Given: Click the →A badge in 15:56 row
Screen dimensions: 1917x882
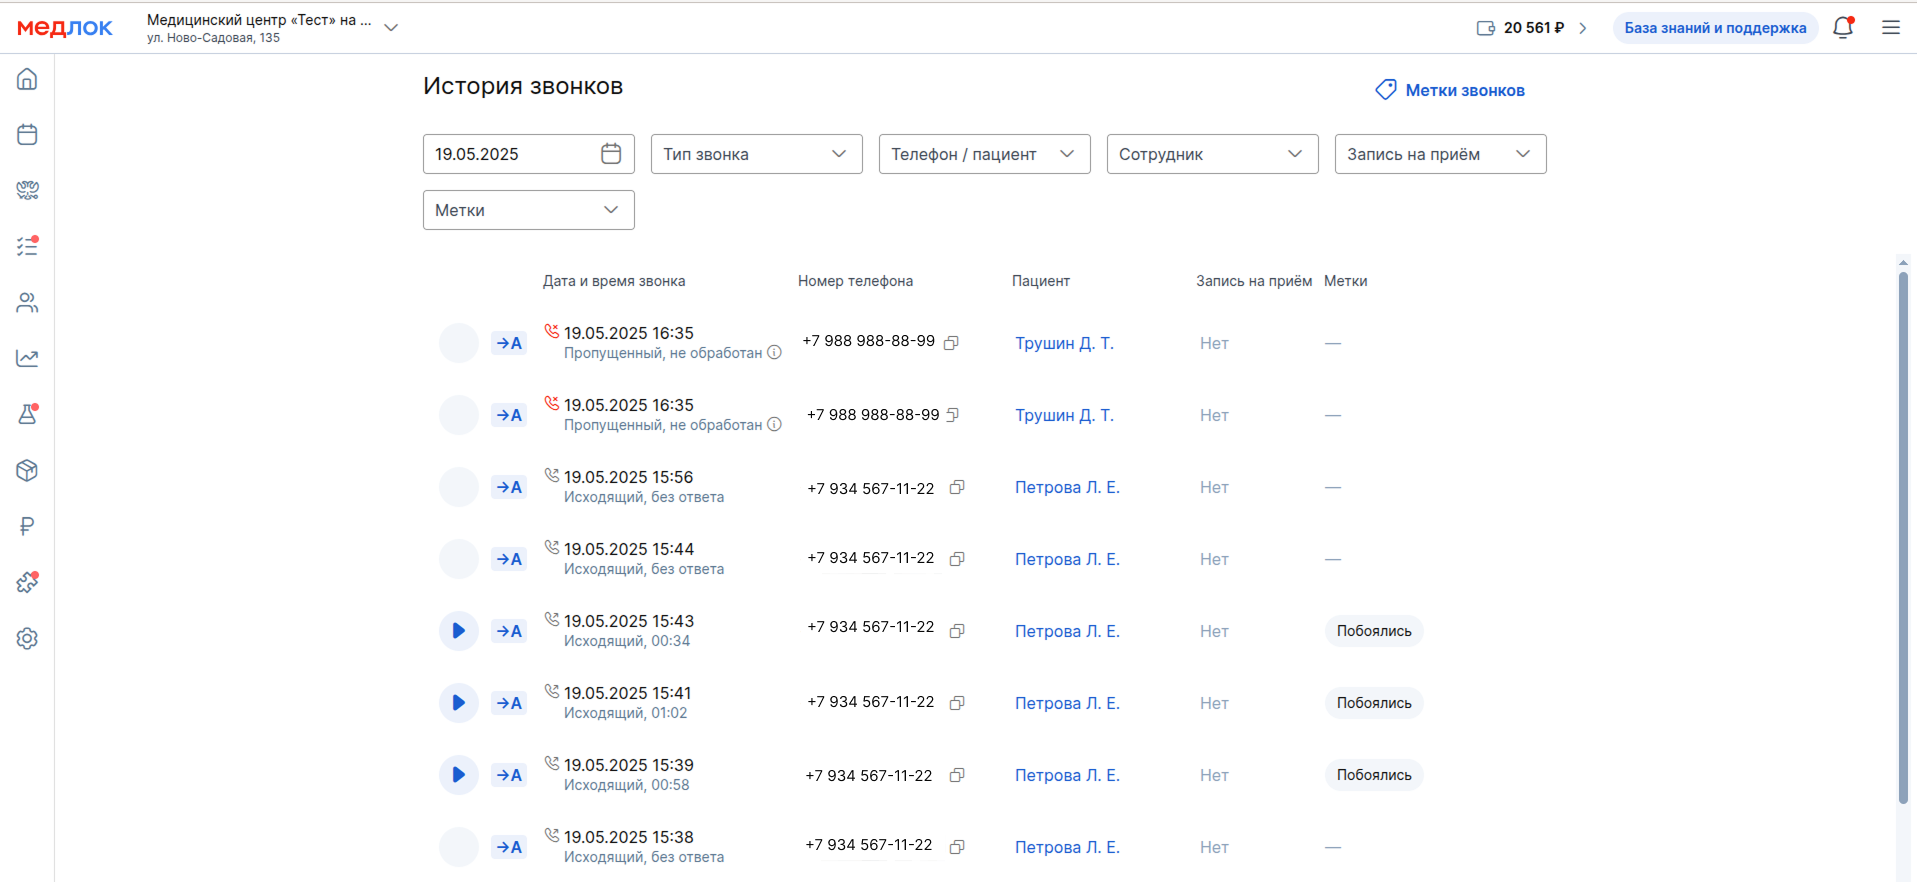Looking at the screenshot, I should [x=509, y=487].
